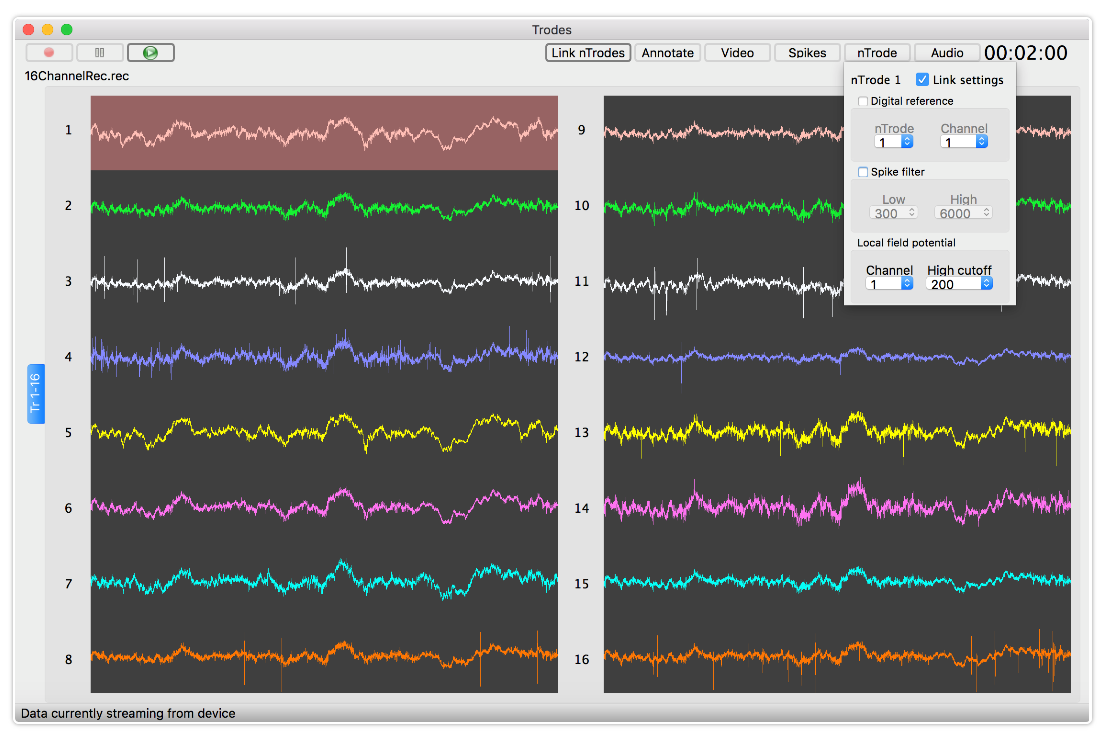This screenshot has width=1103, height=736.
Task: Select orange channel 8 trace
Action: [x=324, y=656]
